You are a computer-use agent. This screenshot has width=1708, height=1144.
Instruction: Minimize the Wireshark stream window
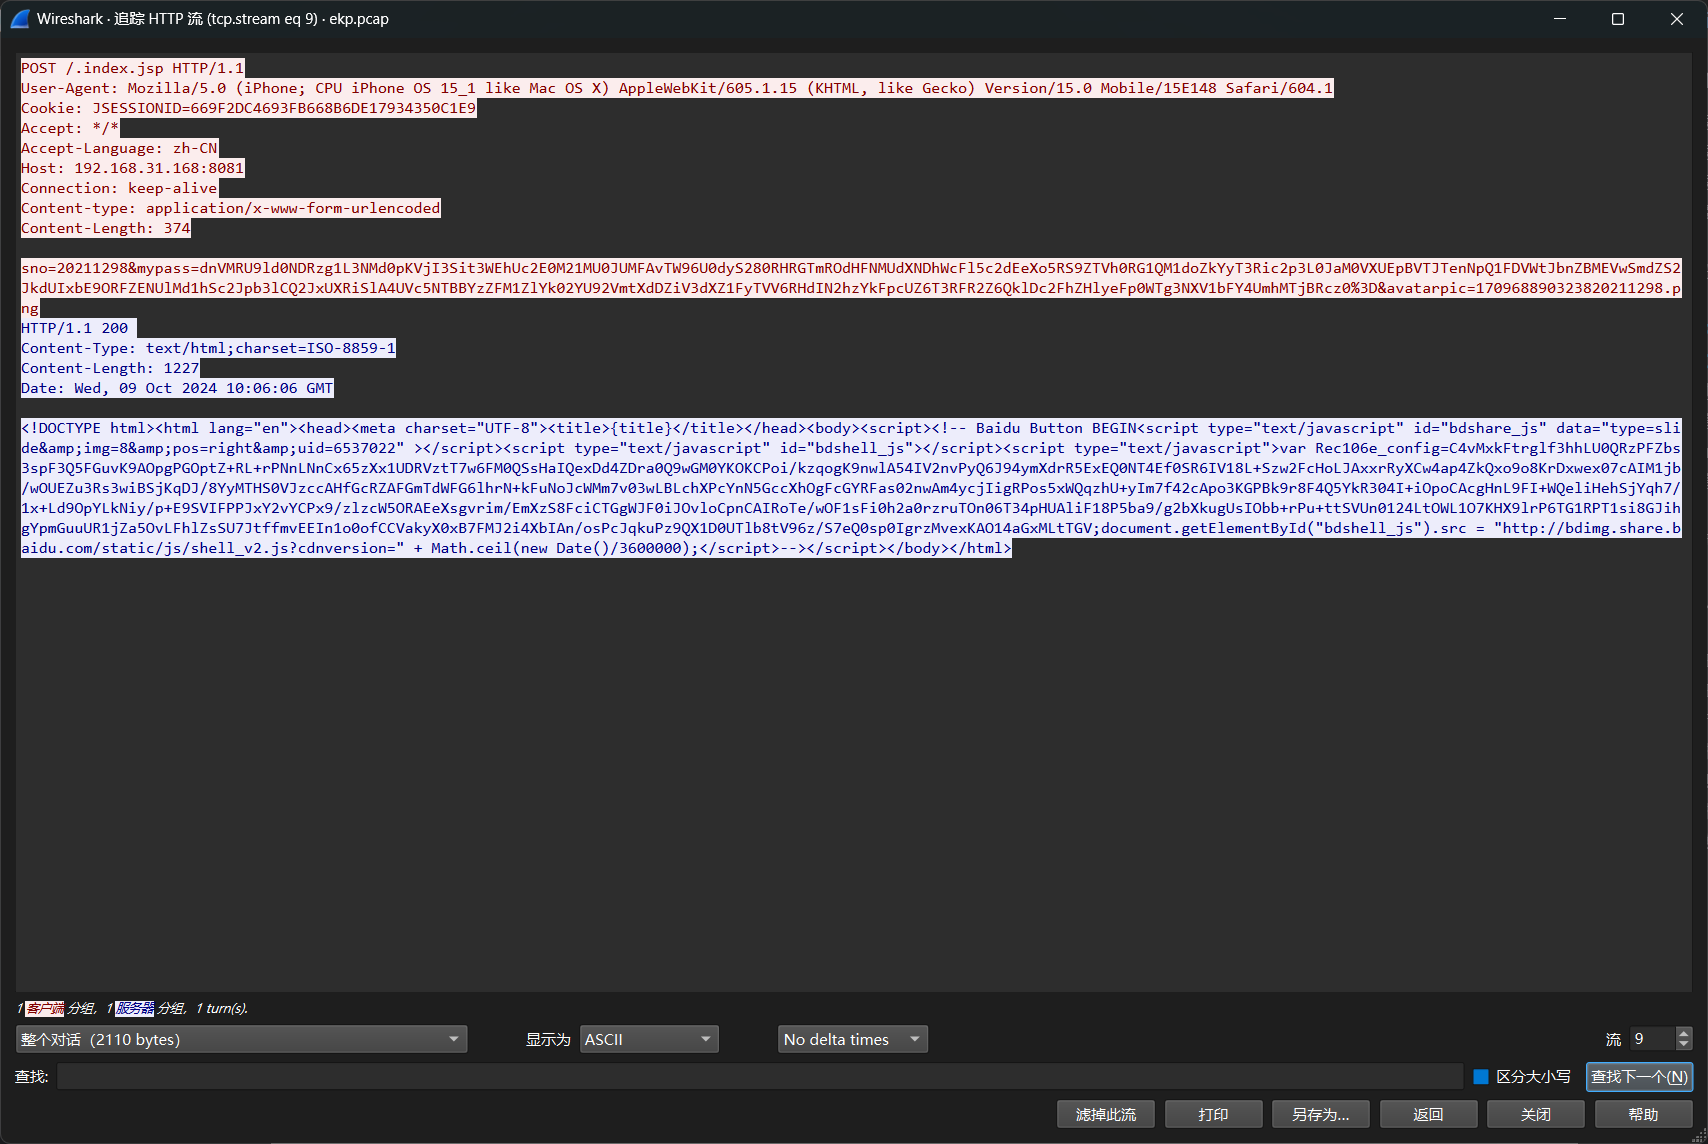click(1560, 19)
